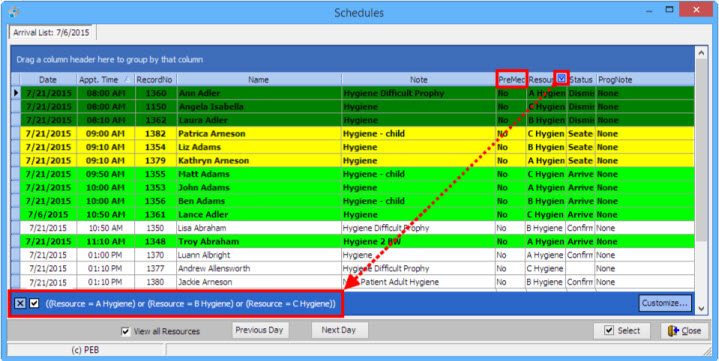Image resolution: width=719 pixels, height=361 pixels.
Task: Click the RecordNo column header
Action: point(155,80)
